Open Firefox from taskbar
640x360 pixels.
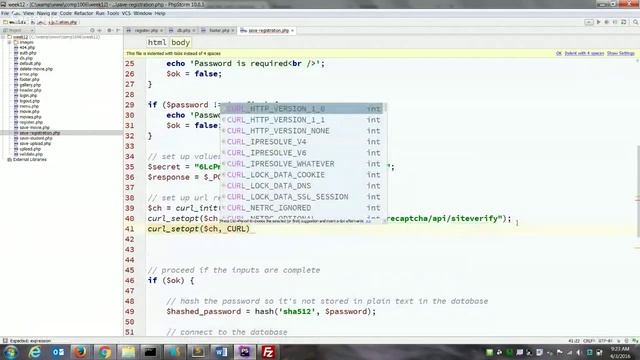point(80,352)
